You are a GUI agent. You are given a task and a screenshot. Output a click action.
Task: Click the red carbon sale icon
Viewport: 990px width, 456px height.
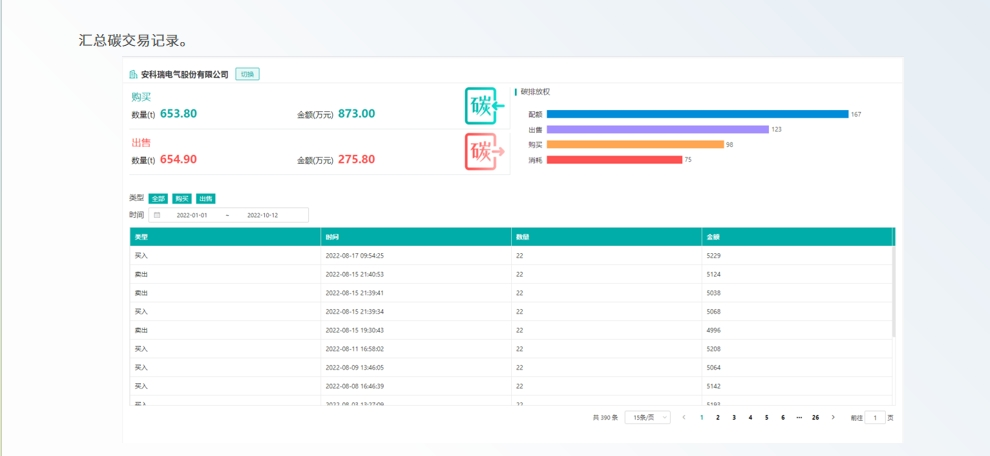pyautogui.click(x=484, y=152)
